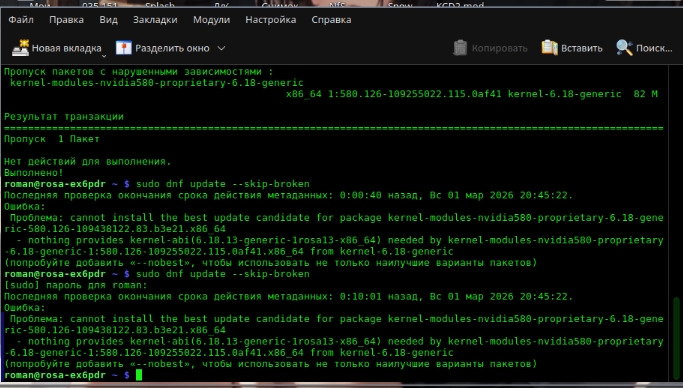Click the text 'Пропуск 1 Пакет'
This screenshot has width=683, height=388.
[x=51, y=139]
